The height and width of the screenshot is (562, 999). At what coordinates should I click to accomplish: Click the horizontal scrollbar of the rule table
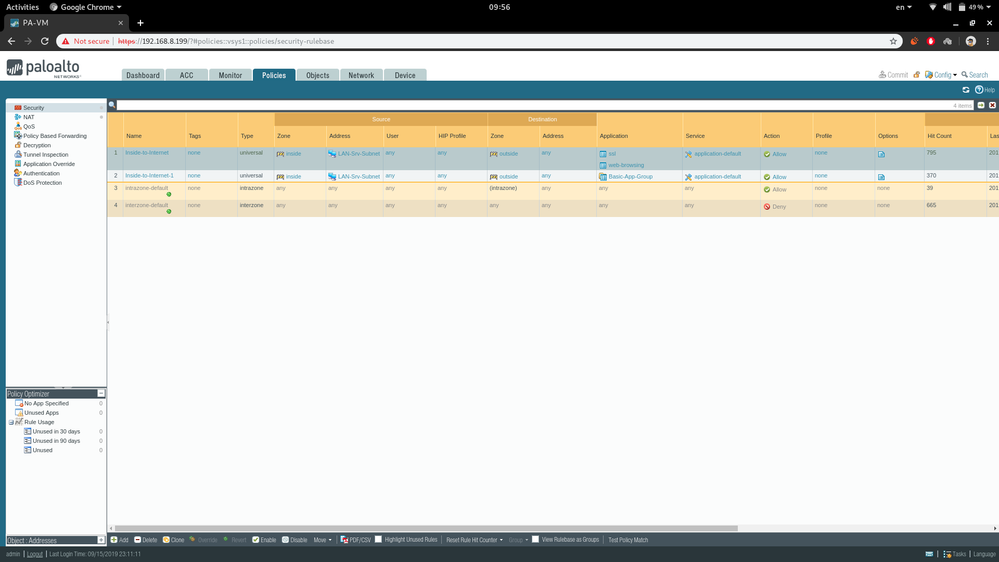pos(426,528)
